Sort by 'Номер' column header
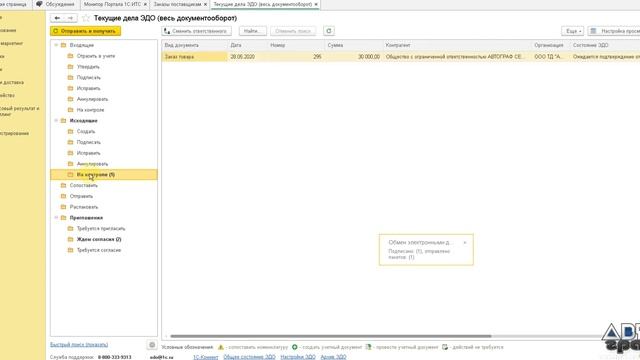The height and width of the screenshot is (360, 640). coord(296,45)
